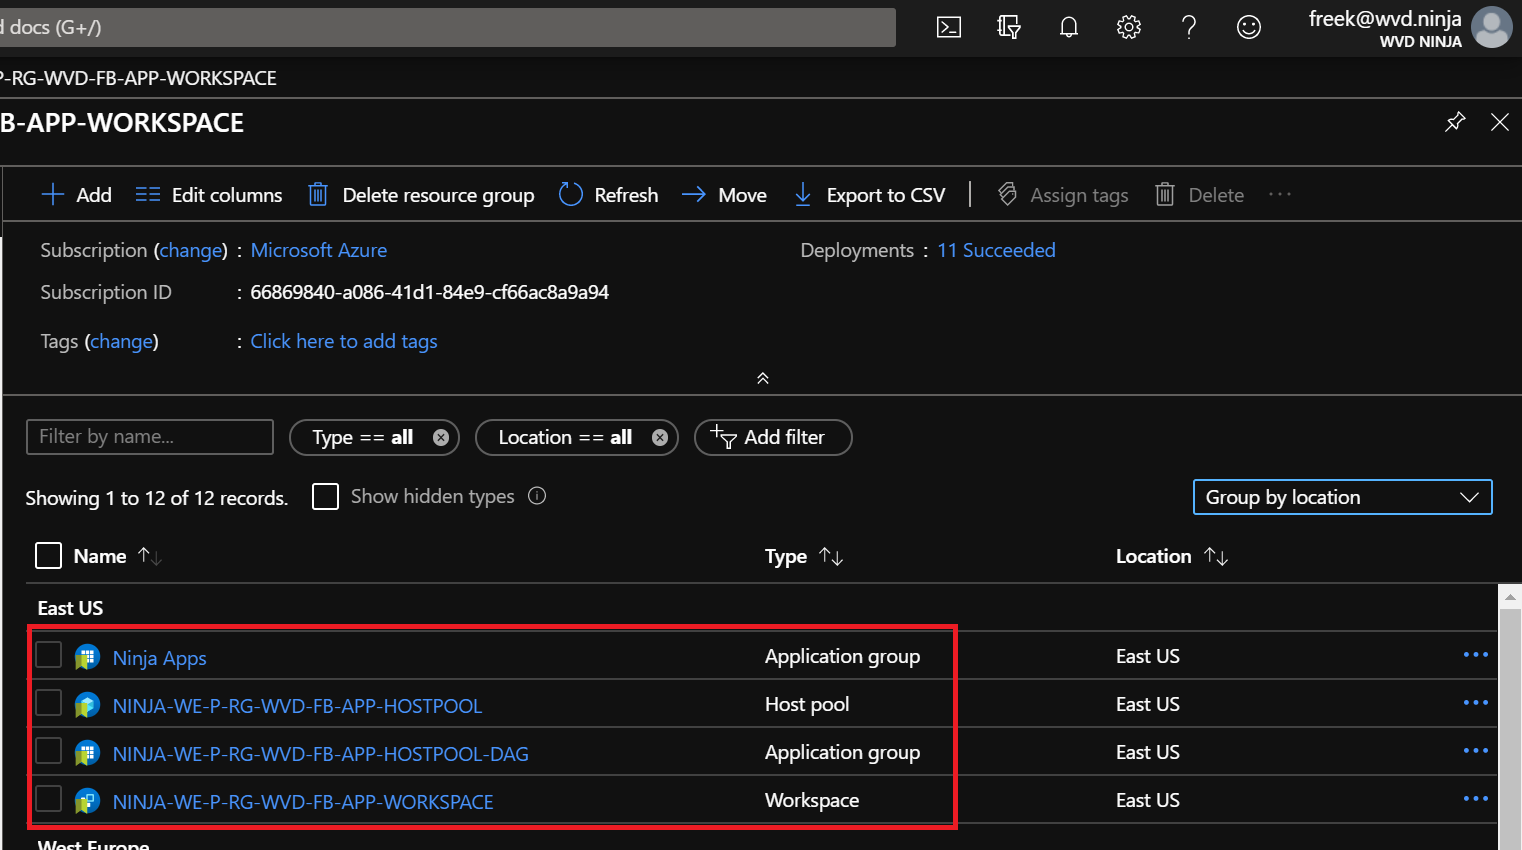
Task: Click the Move toolbar command
Action: (724, 195)
